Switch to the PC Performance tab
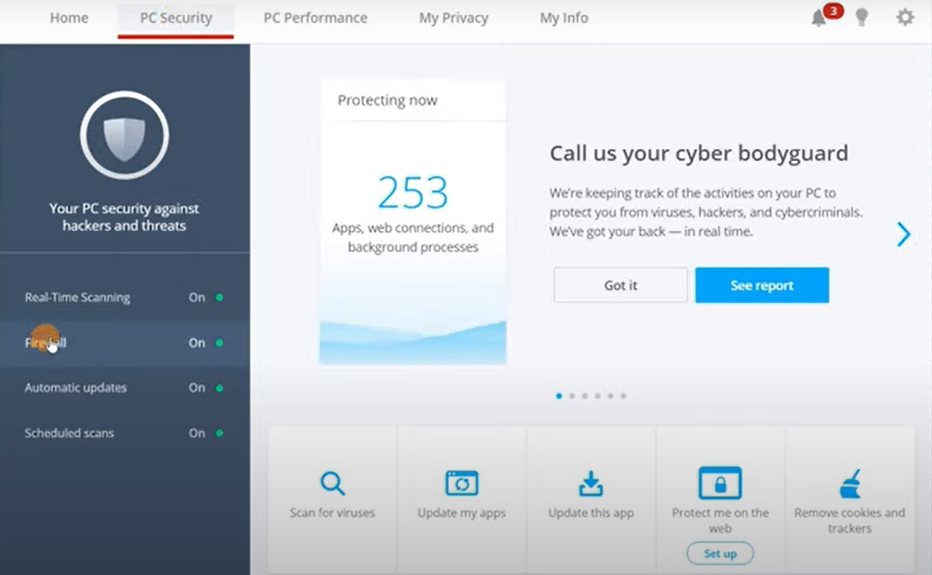Image resolution: width=932 pixels, height=575 pixels. click(x=316, y=18)
